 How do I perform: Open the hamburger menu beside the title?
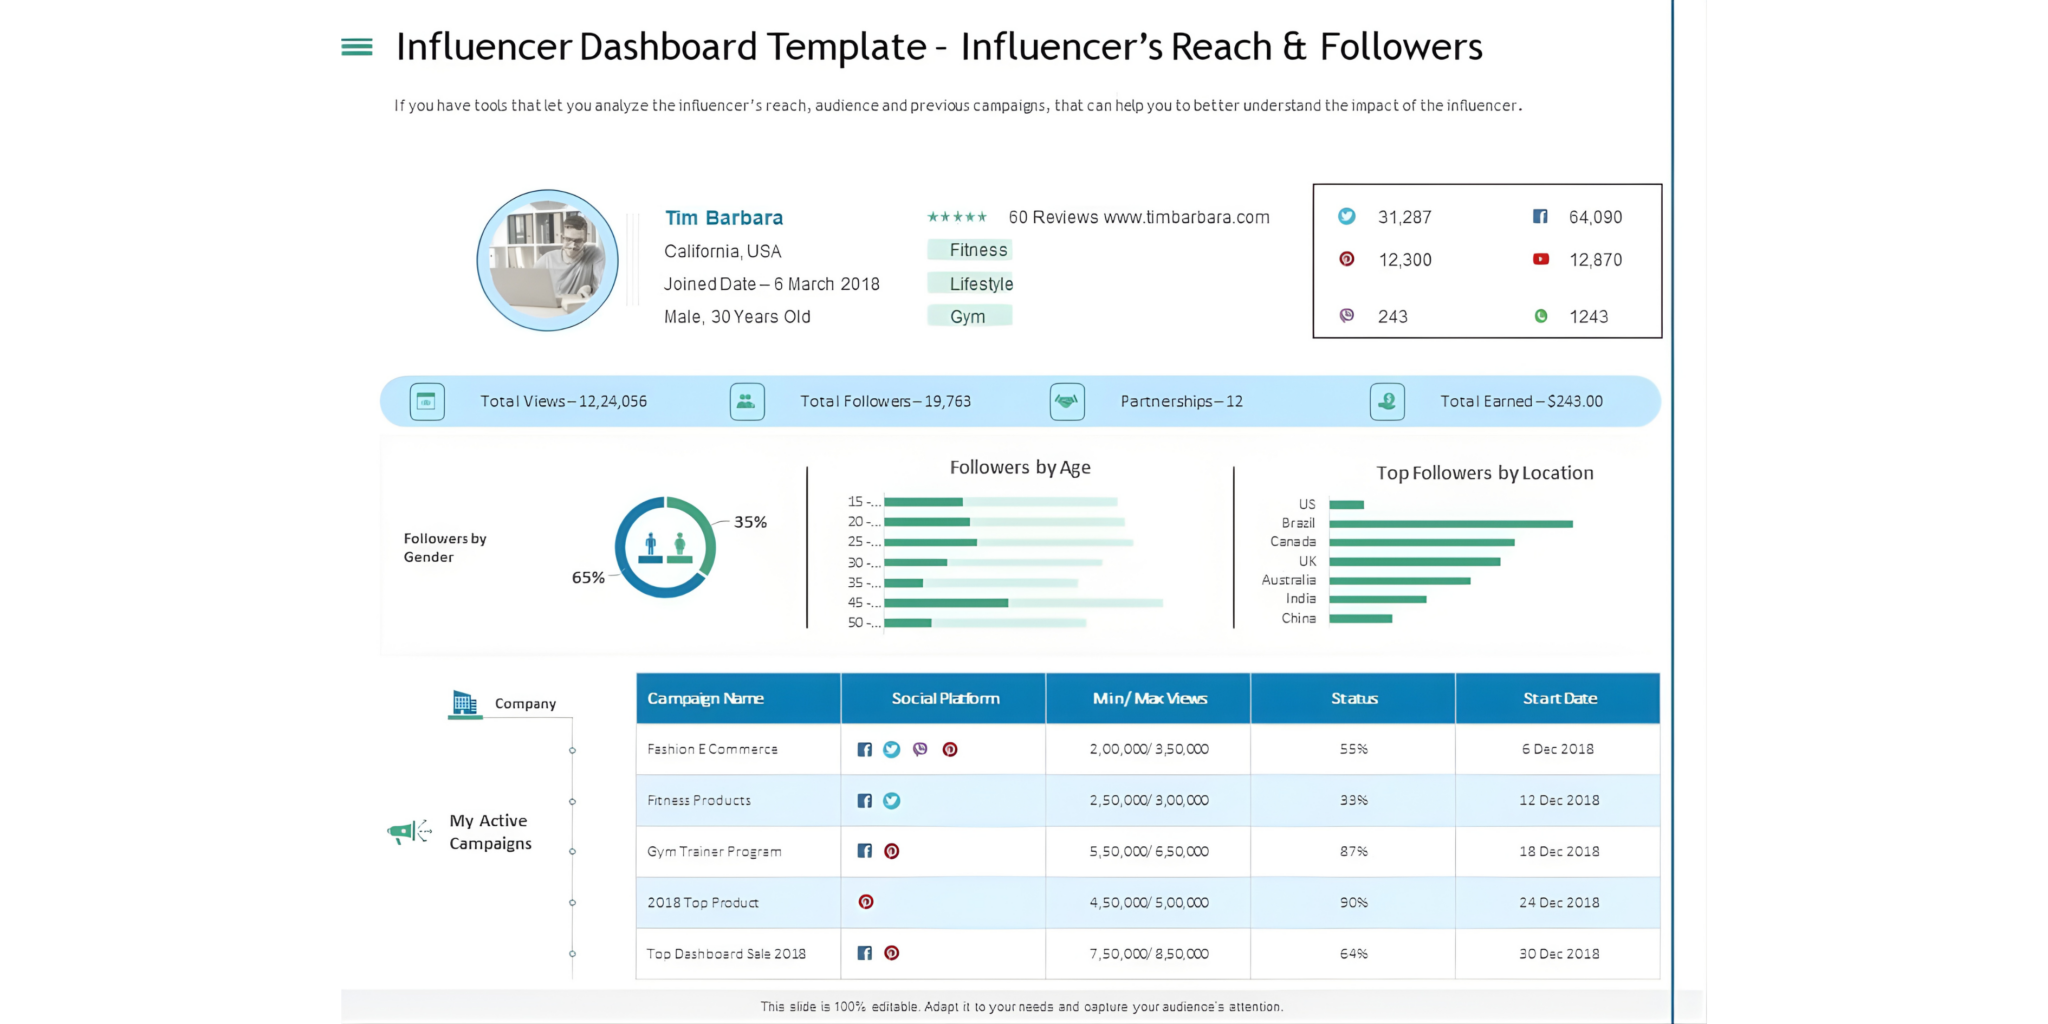coord(355,46)
